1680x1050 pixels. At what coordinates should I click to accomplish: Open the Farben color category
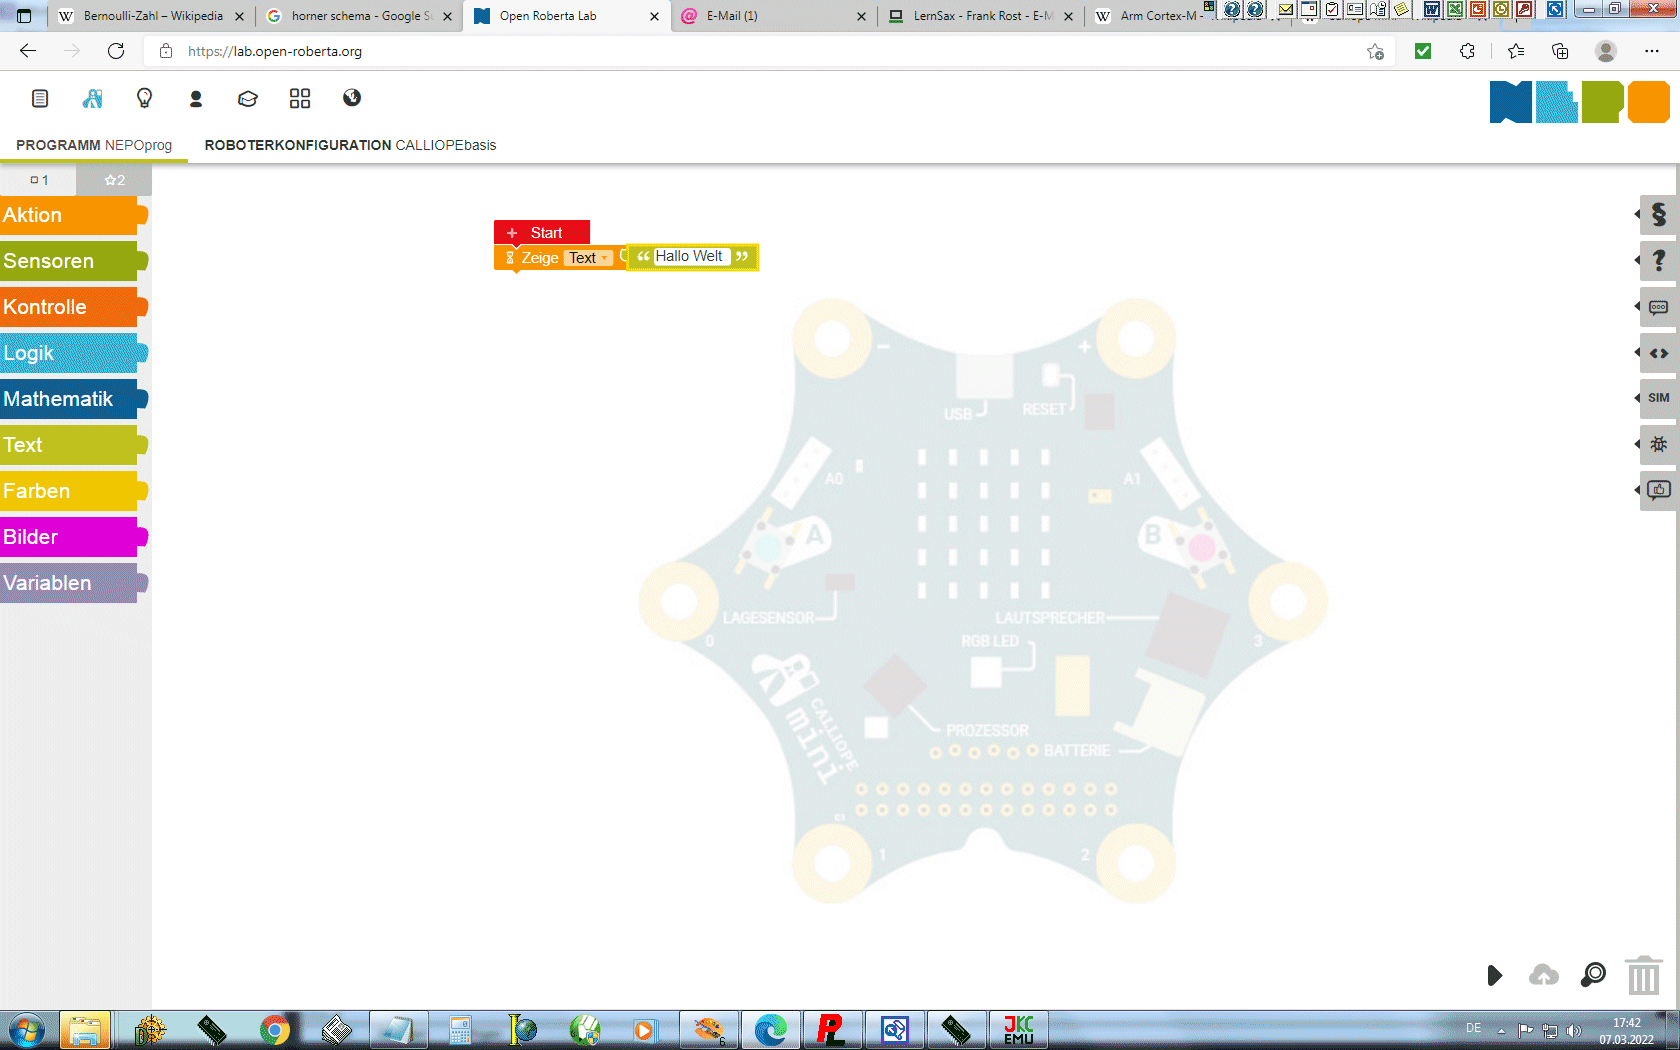[x=70, y=491]
